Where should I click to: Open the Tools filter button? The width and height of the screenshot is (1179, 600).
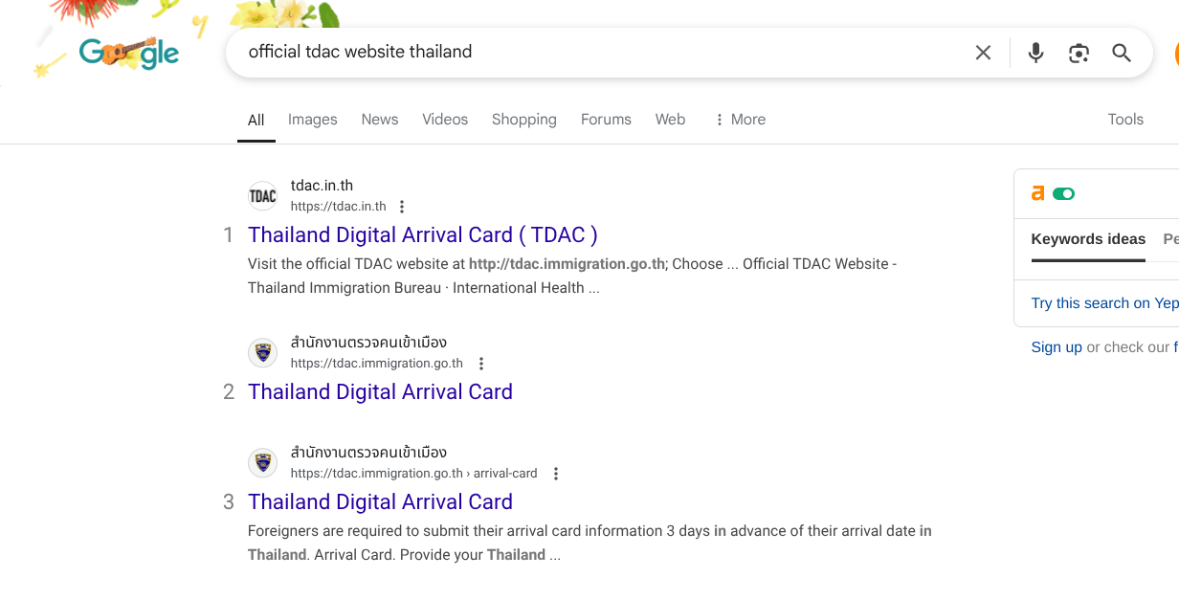[x=1125, y=120]
